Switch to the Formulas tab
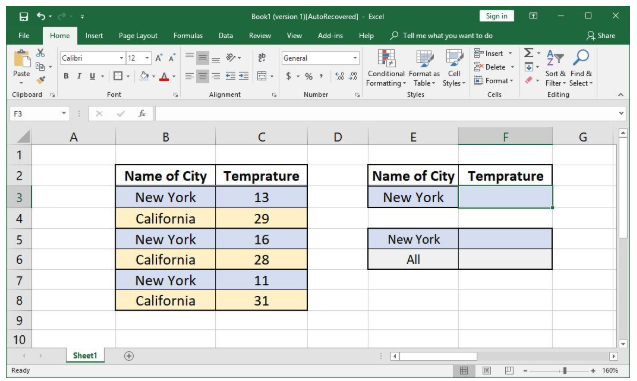This screenshot has height=381, width=637. point(188,36)
